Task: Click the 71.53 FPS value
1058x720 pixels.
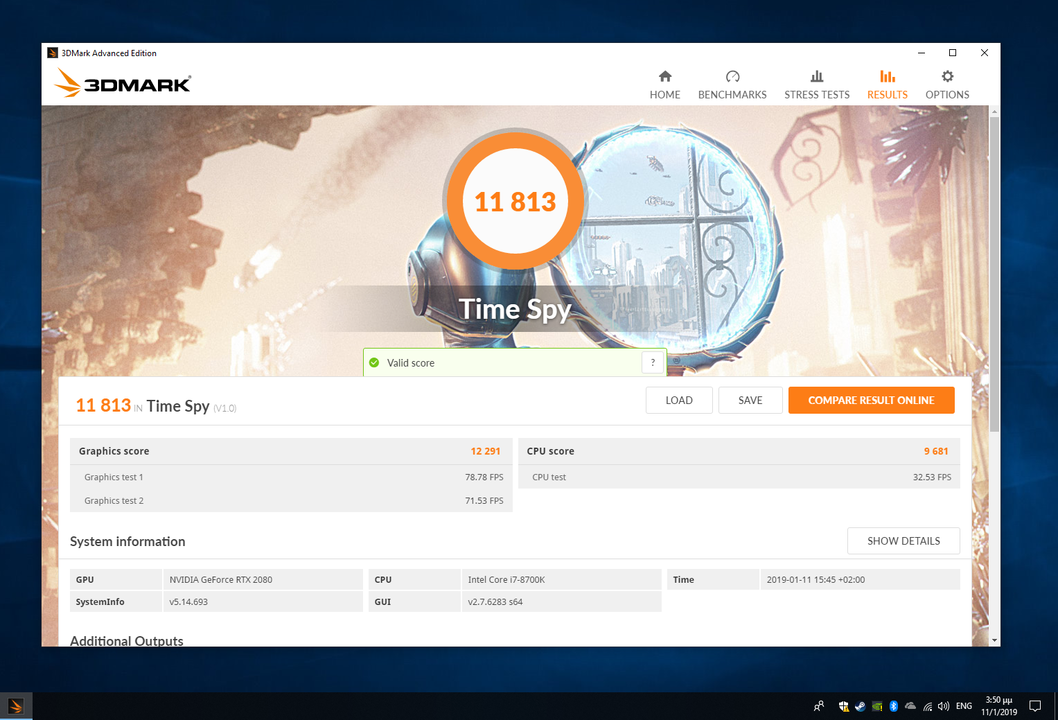Action: (x=484, y=501)
